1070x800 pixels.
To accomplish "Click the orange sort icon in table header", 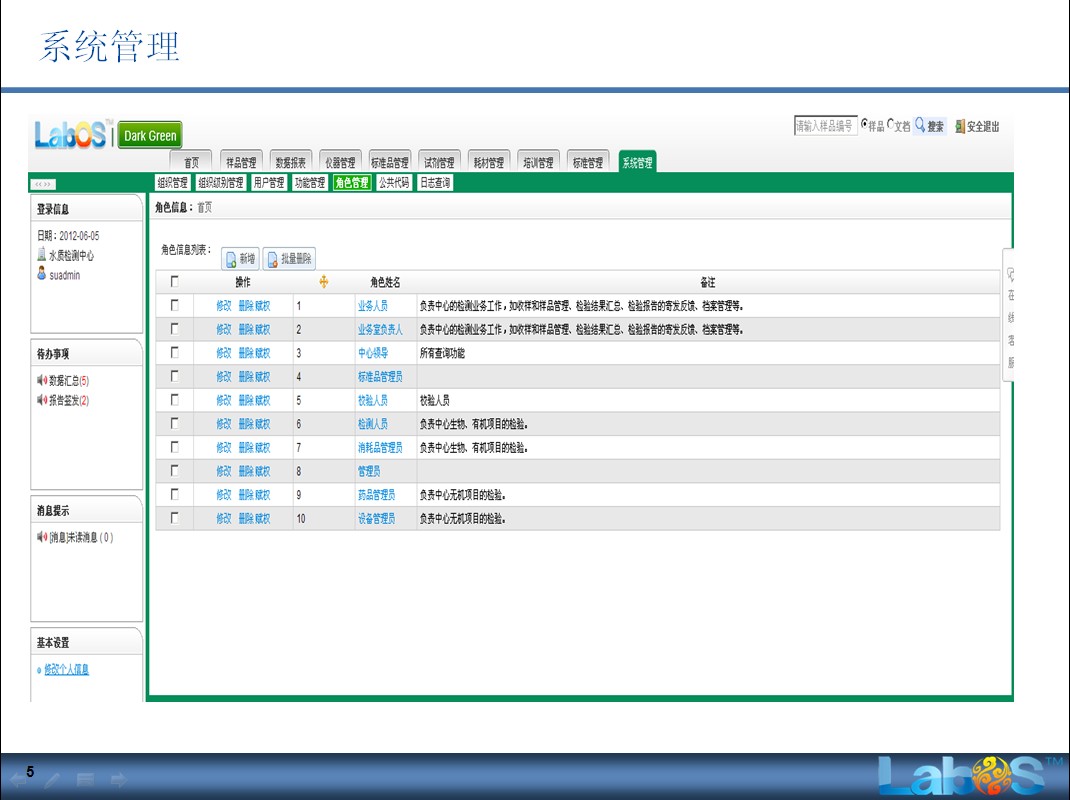I will [x=324, y=282].
